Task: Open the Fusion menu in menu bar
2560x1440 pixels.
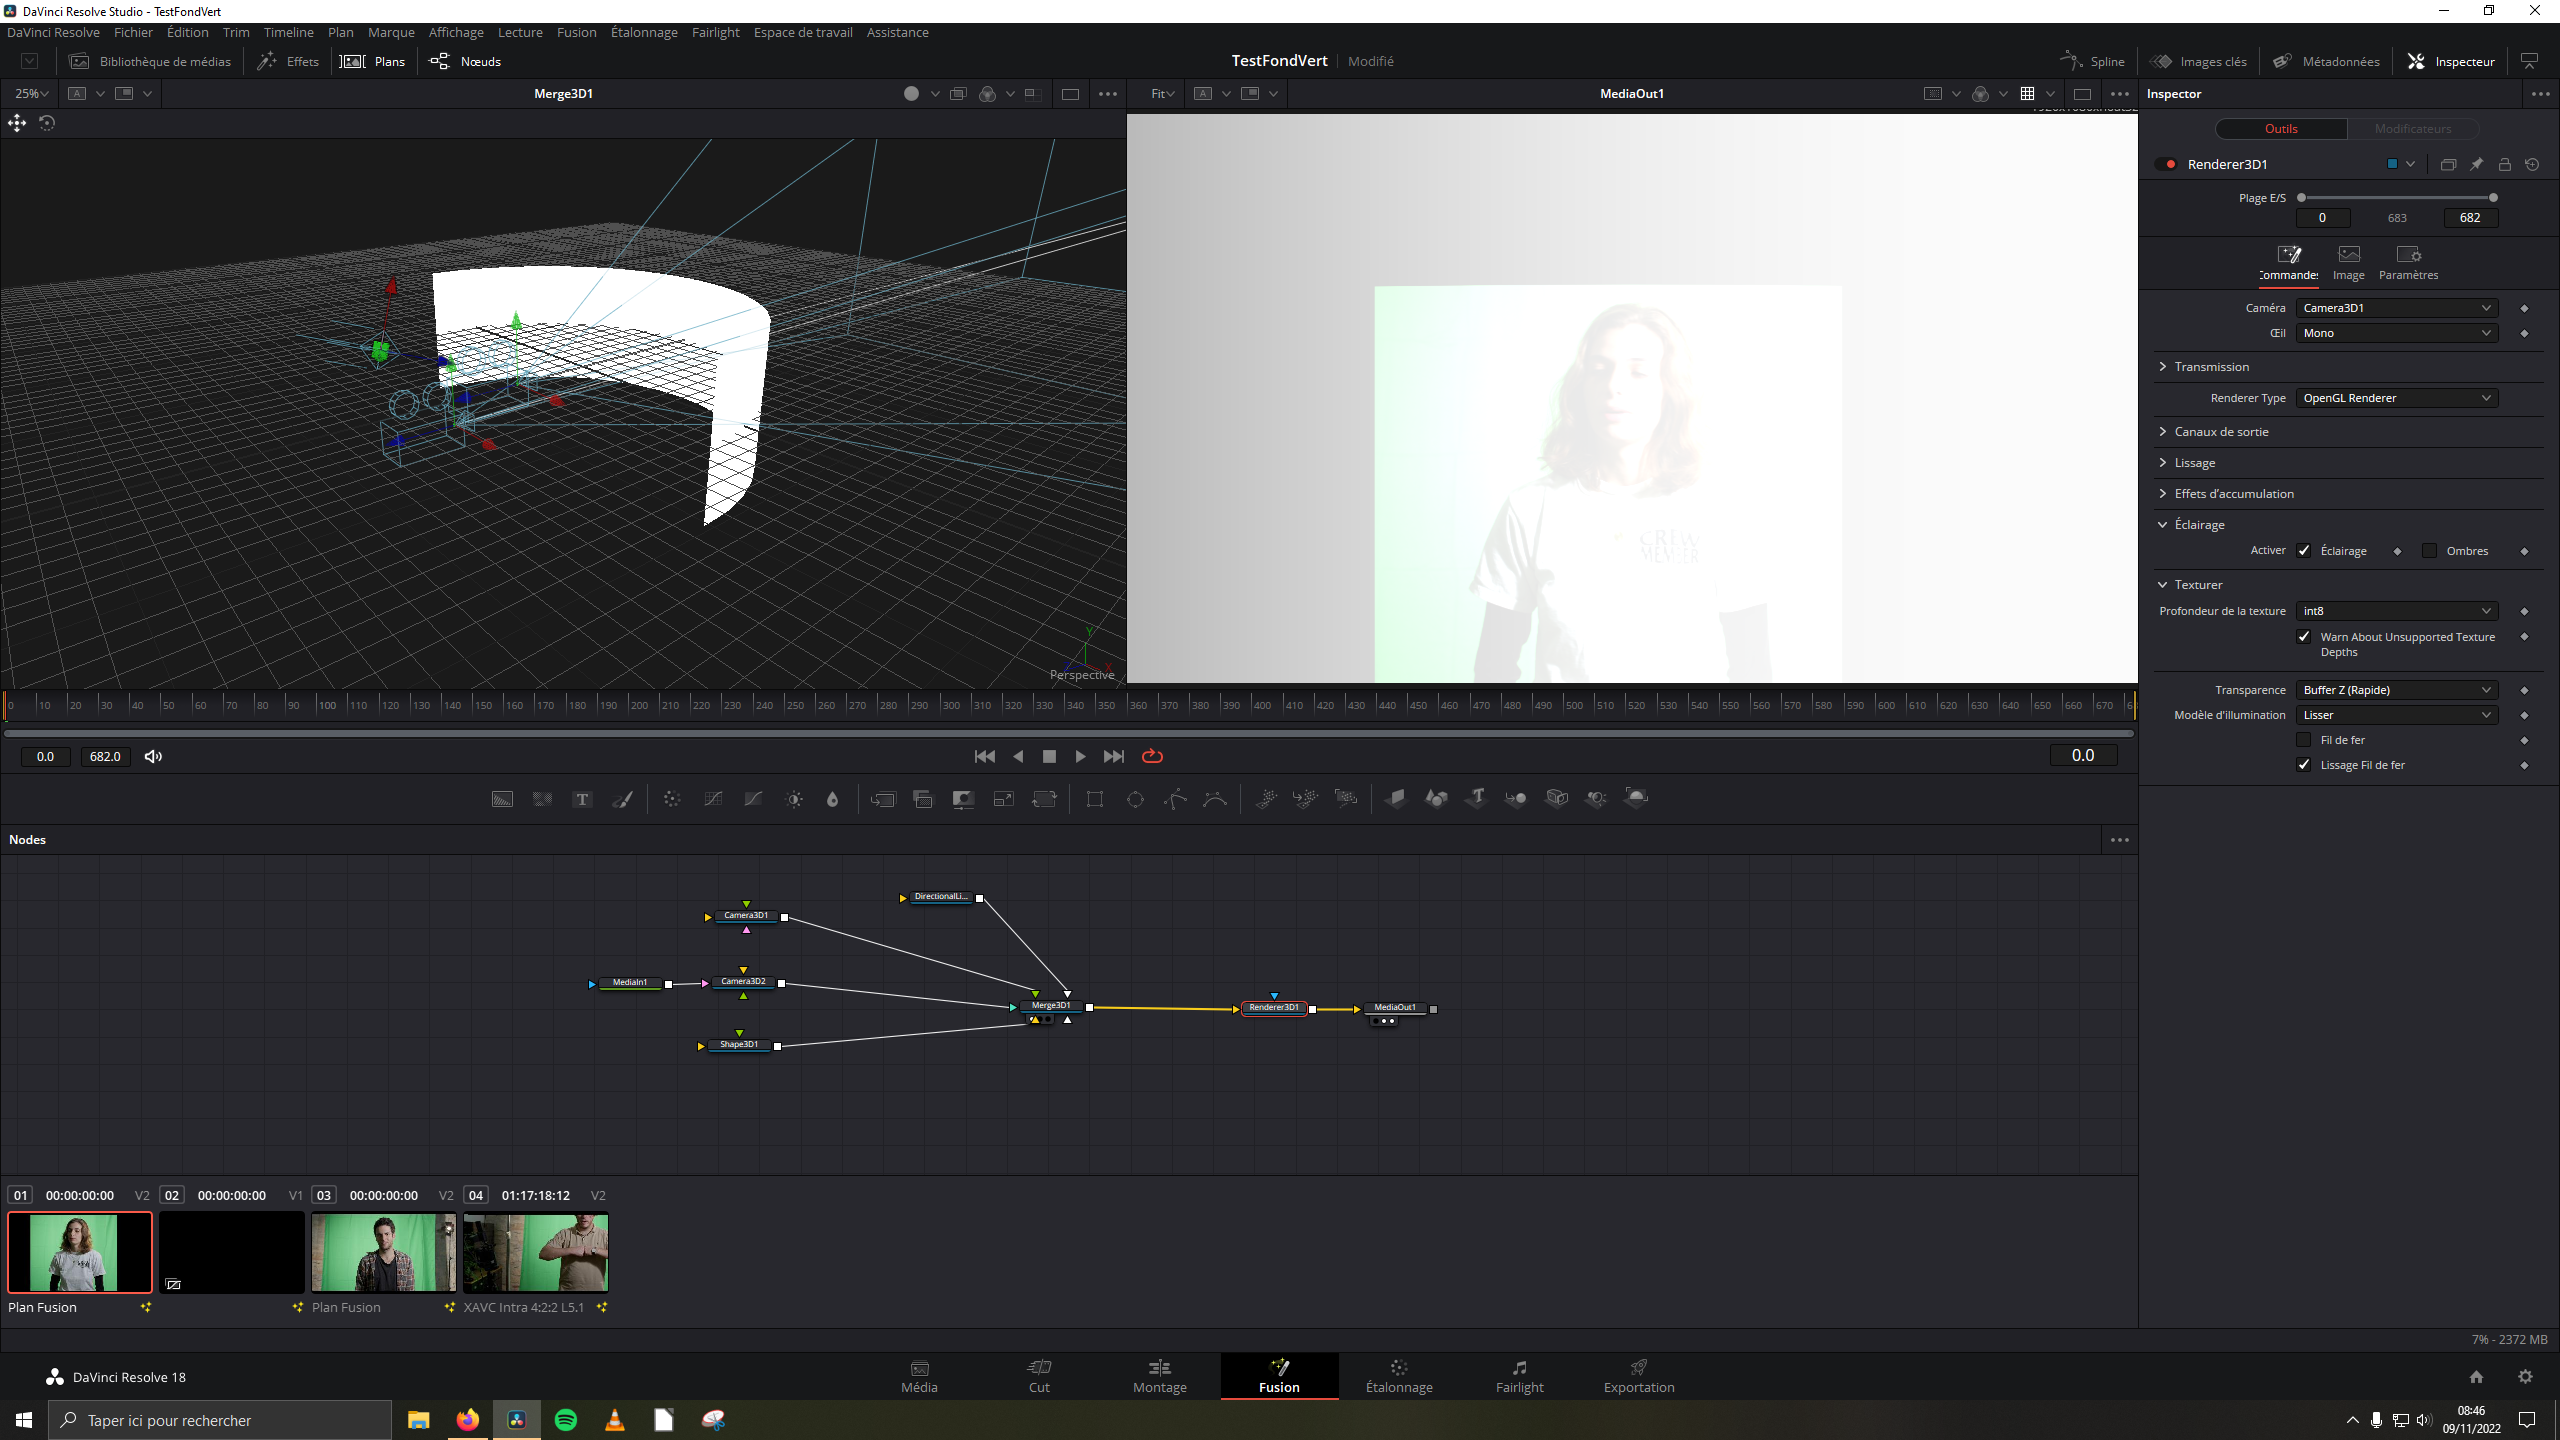Action: [576, 32]
